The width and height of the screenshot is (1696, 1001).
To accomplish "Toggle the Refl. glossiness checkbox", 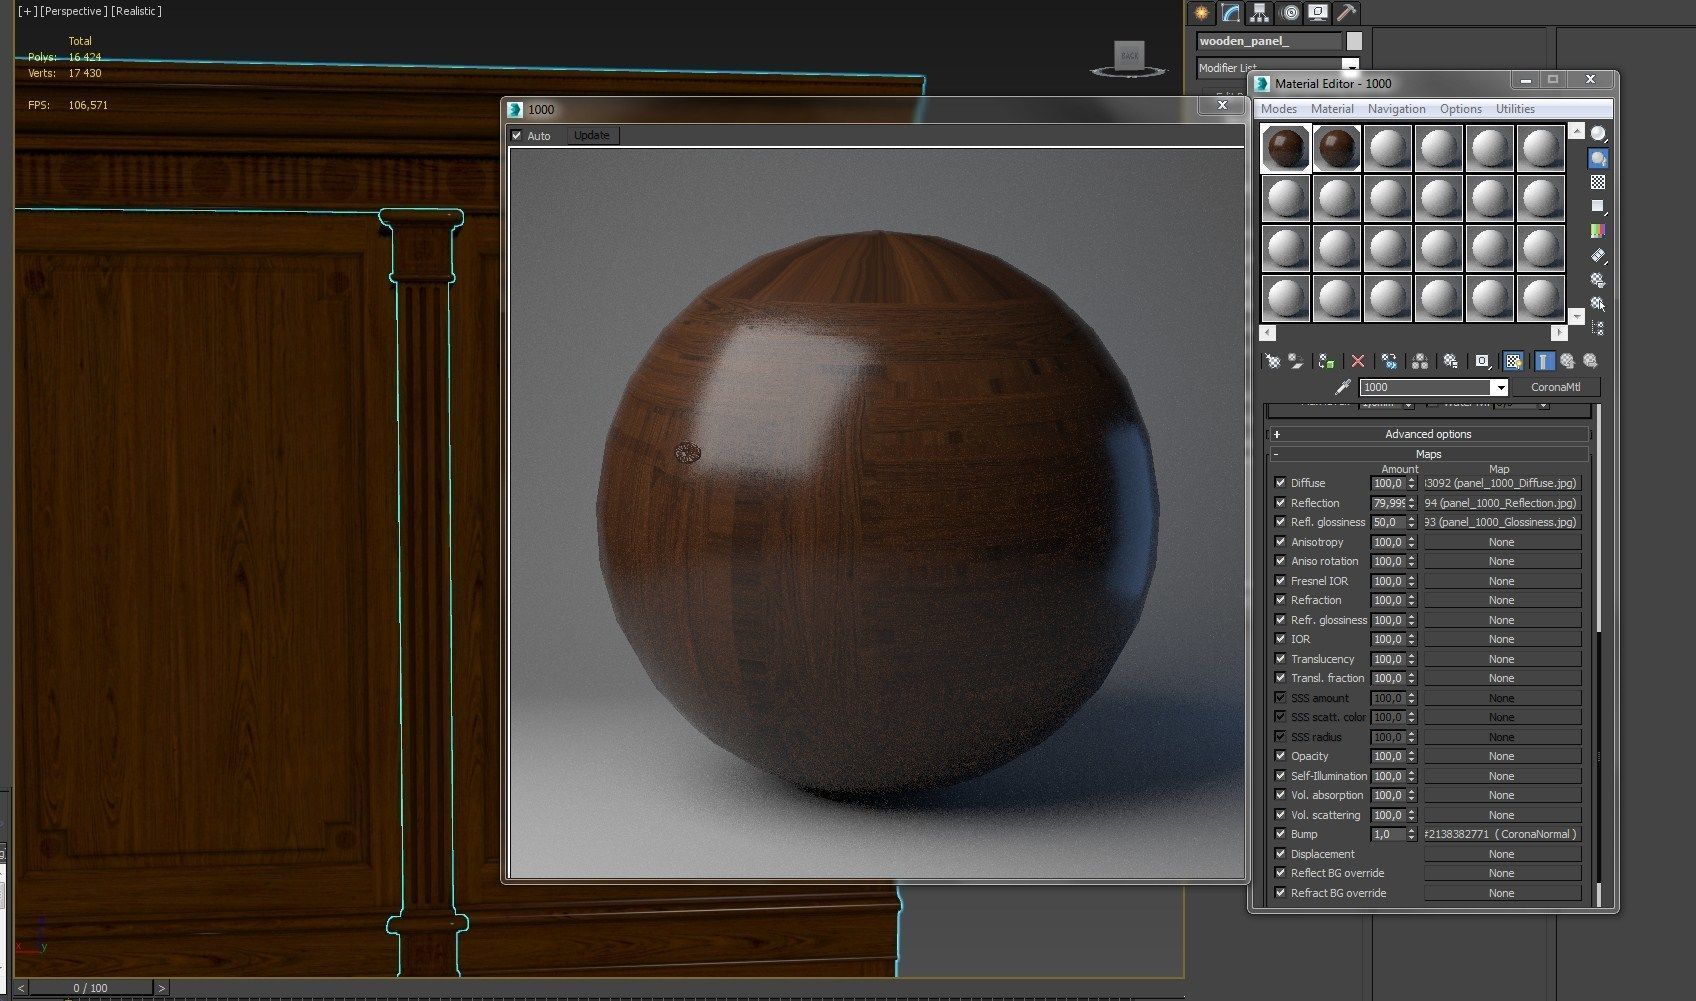I will 1280,522.
